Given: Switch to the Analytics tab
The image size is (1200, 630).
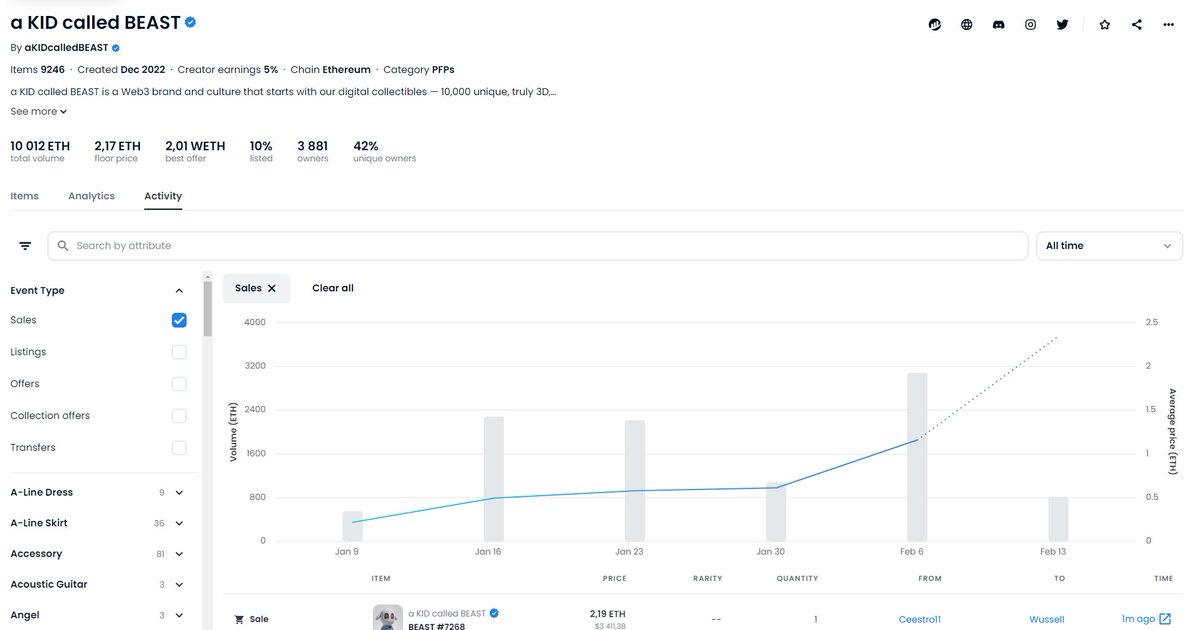Looking at the screenshot, I should pyautogui.click(x=91, y=195).
